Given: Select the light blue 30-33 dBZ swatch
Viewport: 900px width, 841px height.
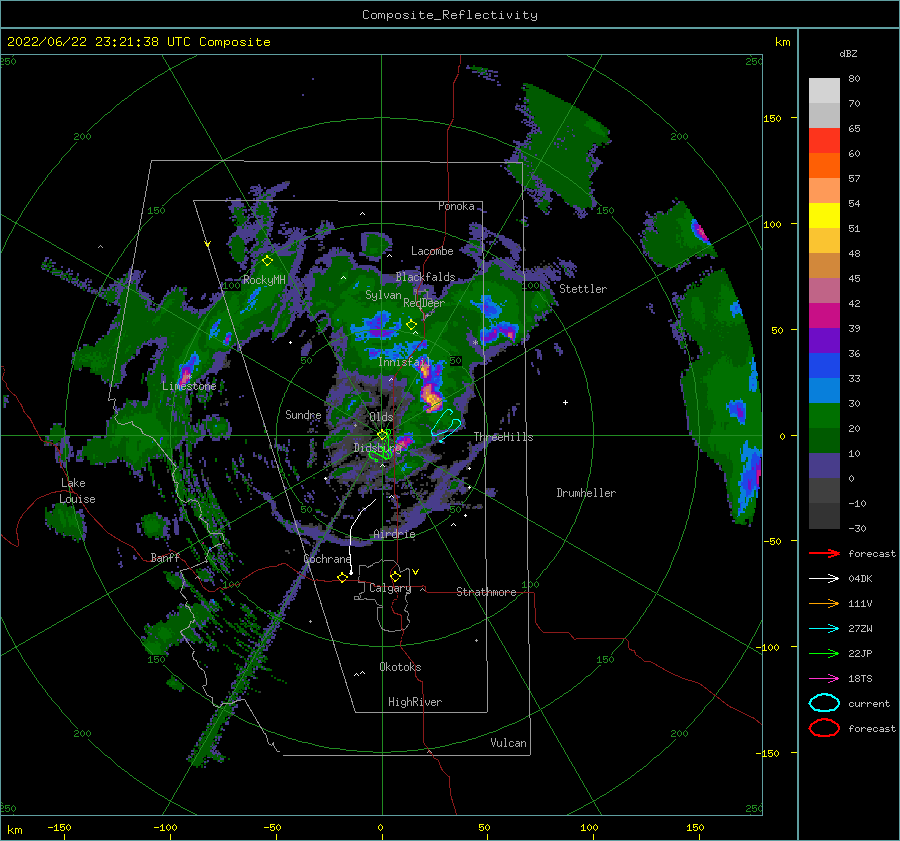Looking at the screenshot, I should (x=824, y=390).
